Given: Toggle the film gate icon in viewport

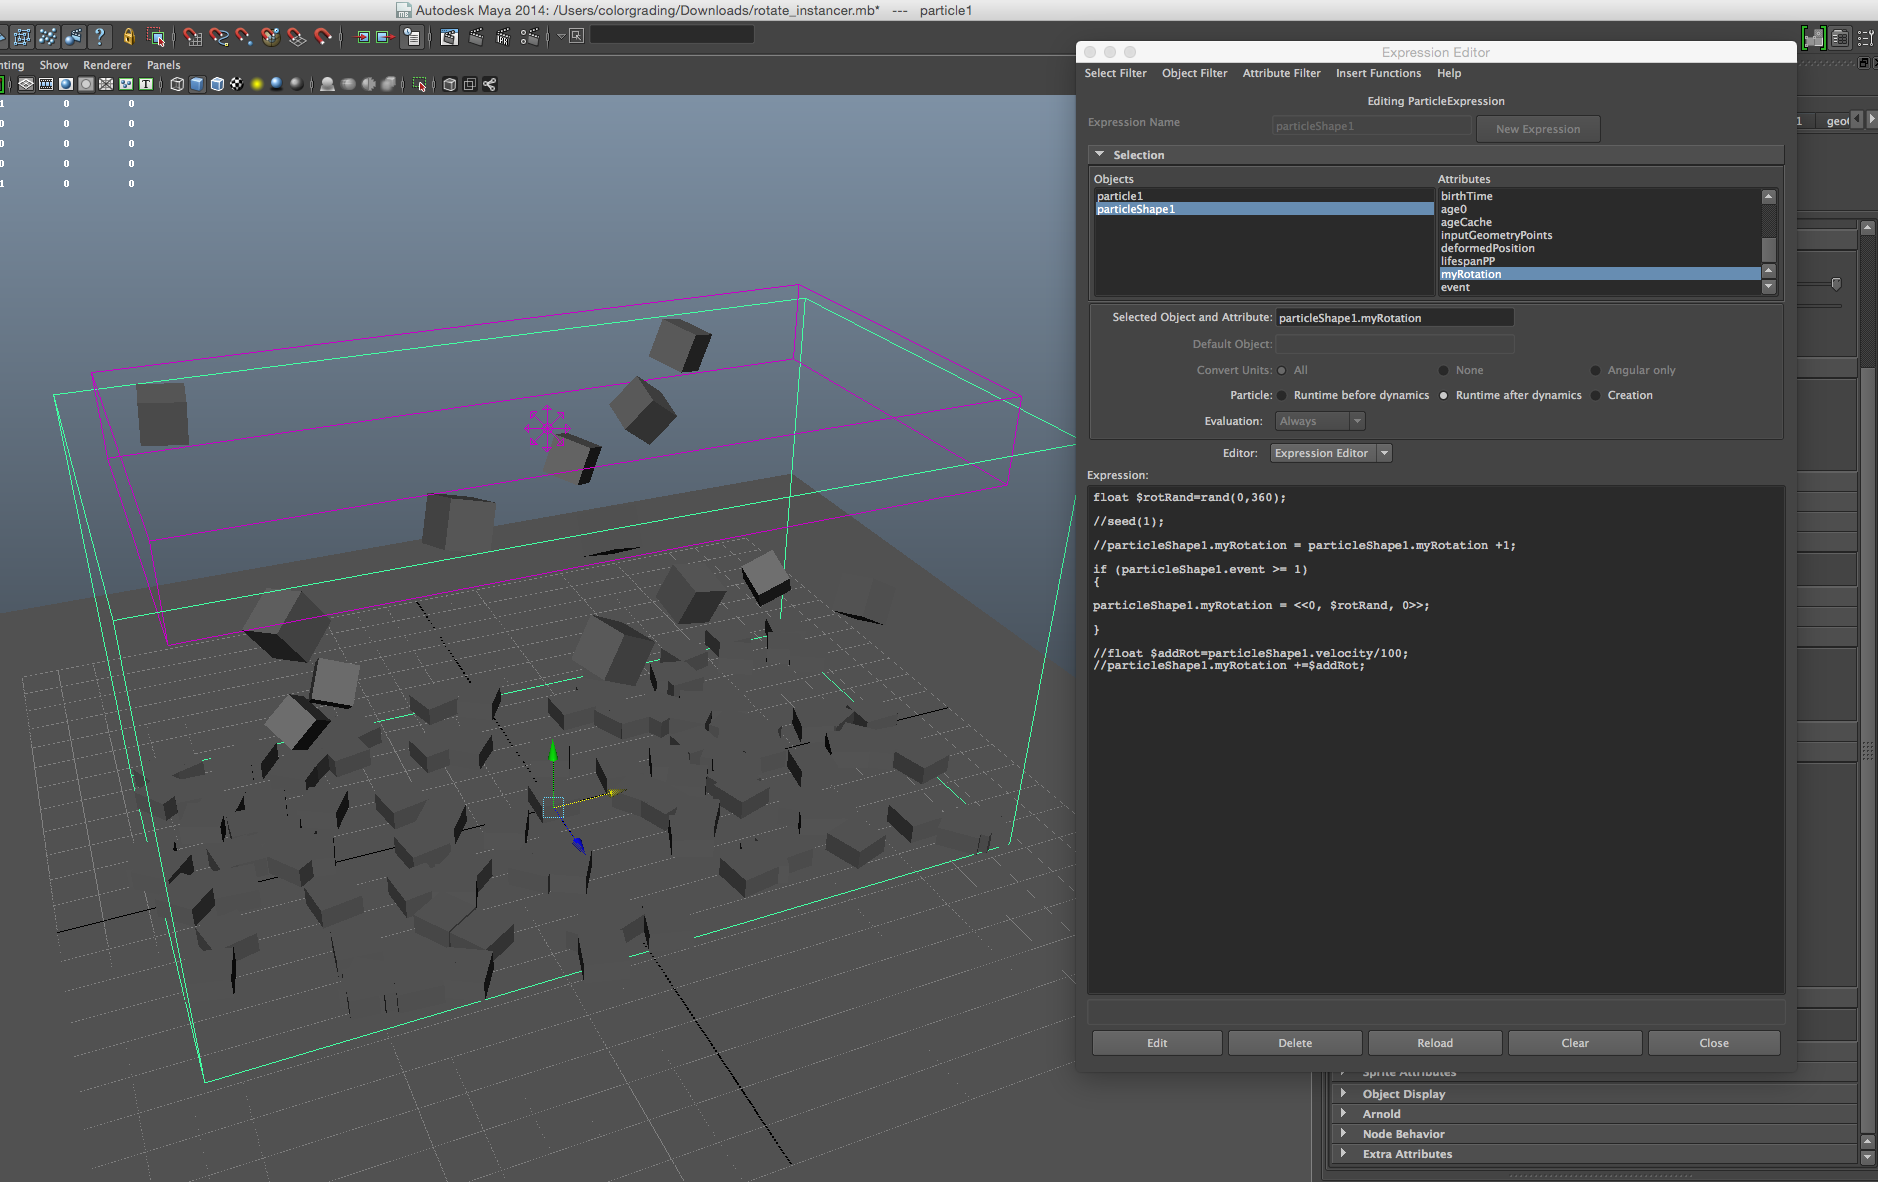Looking at the screenshot, I should pos(46,84).
